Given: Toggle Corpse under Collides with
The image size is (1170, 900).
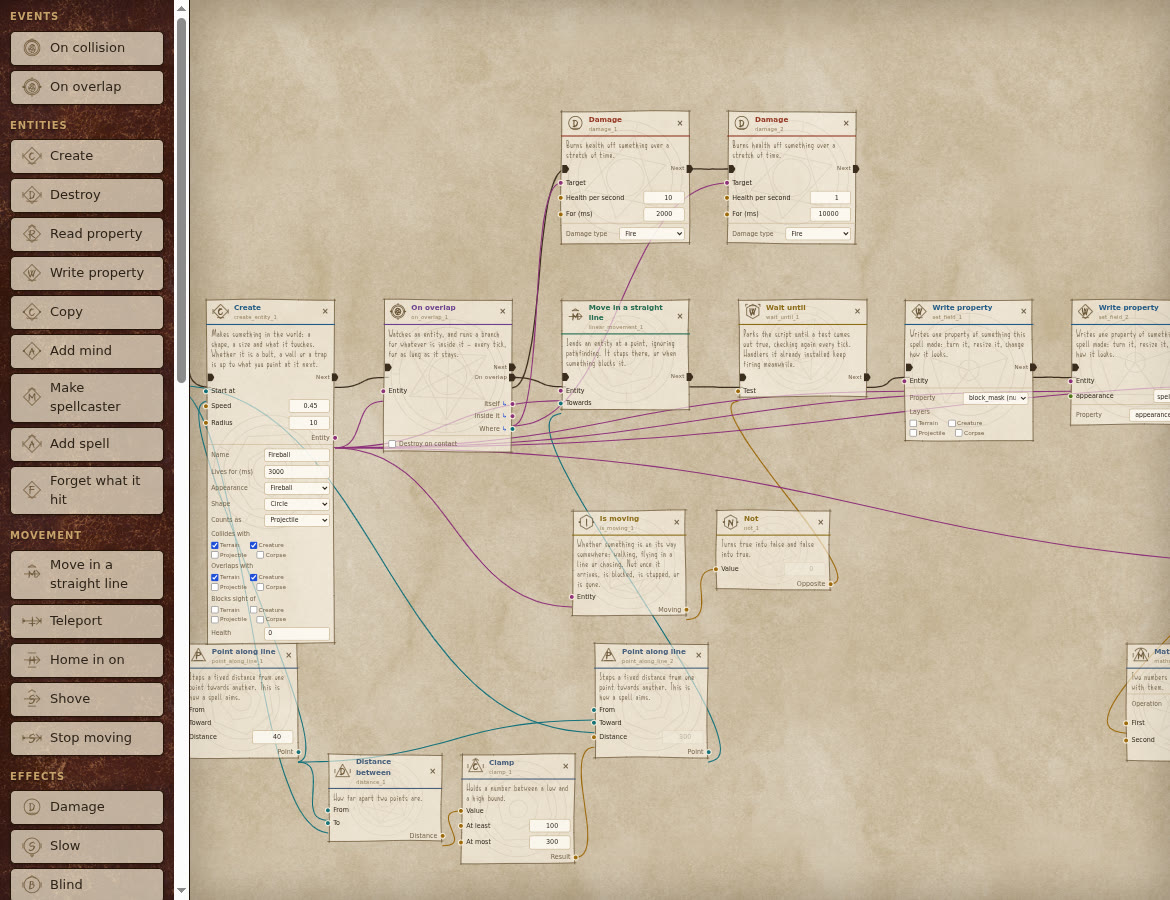Looking at the screenshot, I should tap(260, 555).
